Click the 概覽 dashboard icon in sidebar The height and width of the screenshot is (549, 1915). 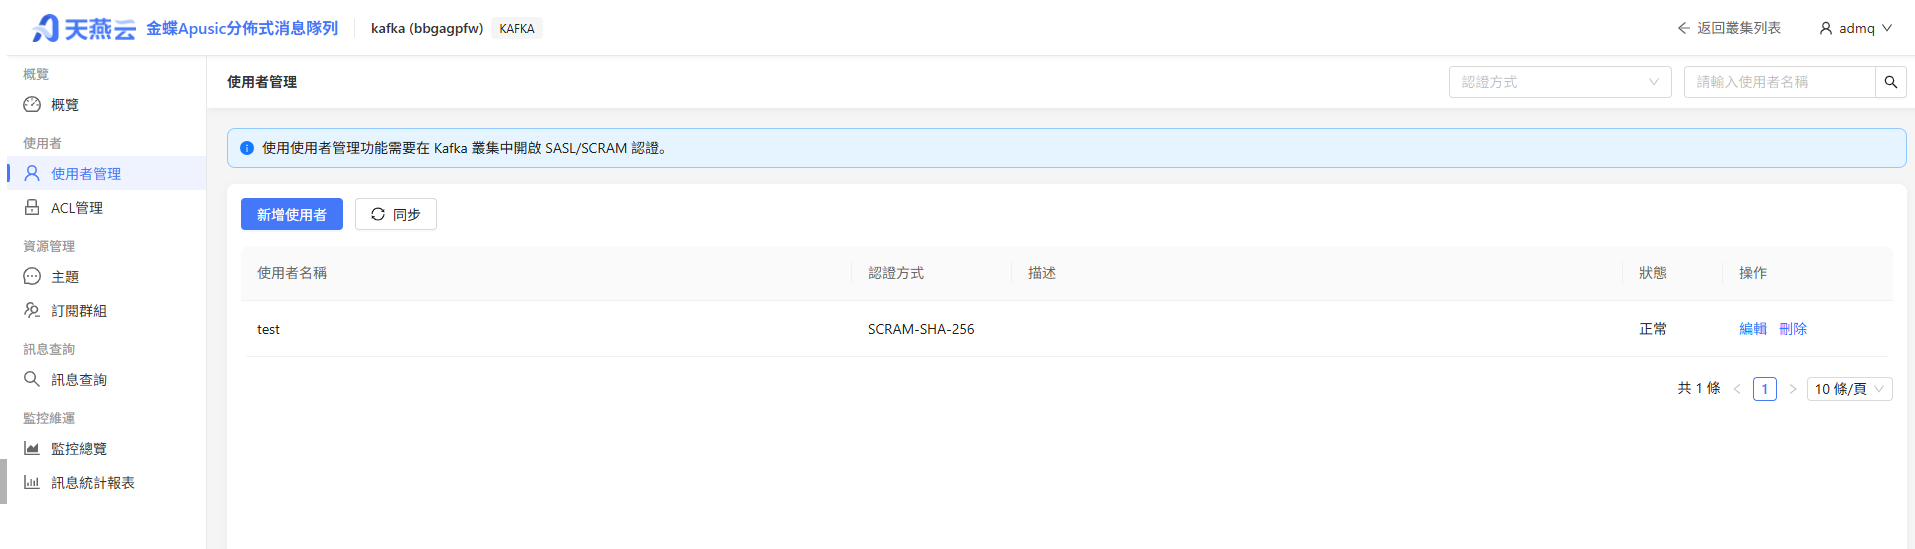[32, 104]
